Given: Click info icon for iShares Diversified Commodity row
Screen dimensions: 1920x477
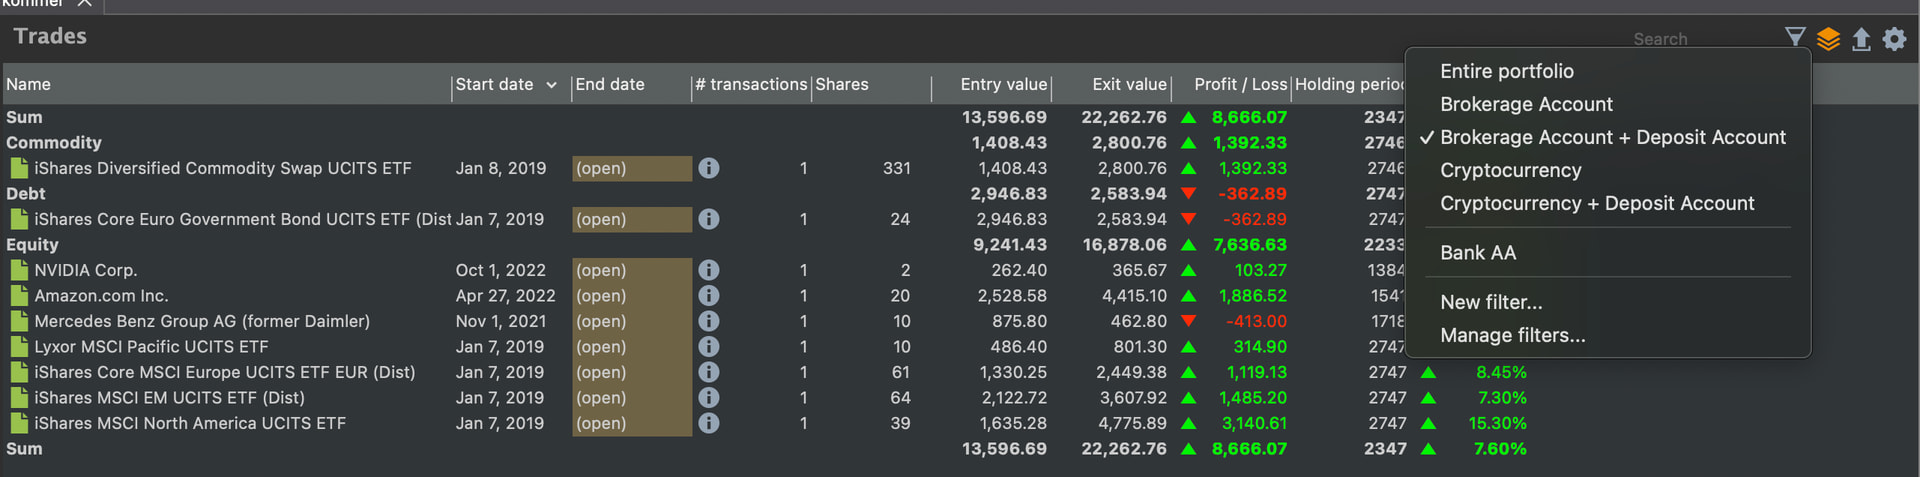Looking at the screenshot, I should 709,168.
